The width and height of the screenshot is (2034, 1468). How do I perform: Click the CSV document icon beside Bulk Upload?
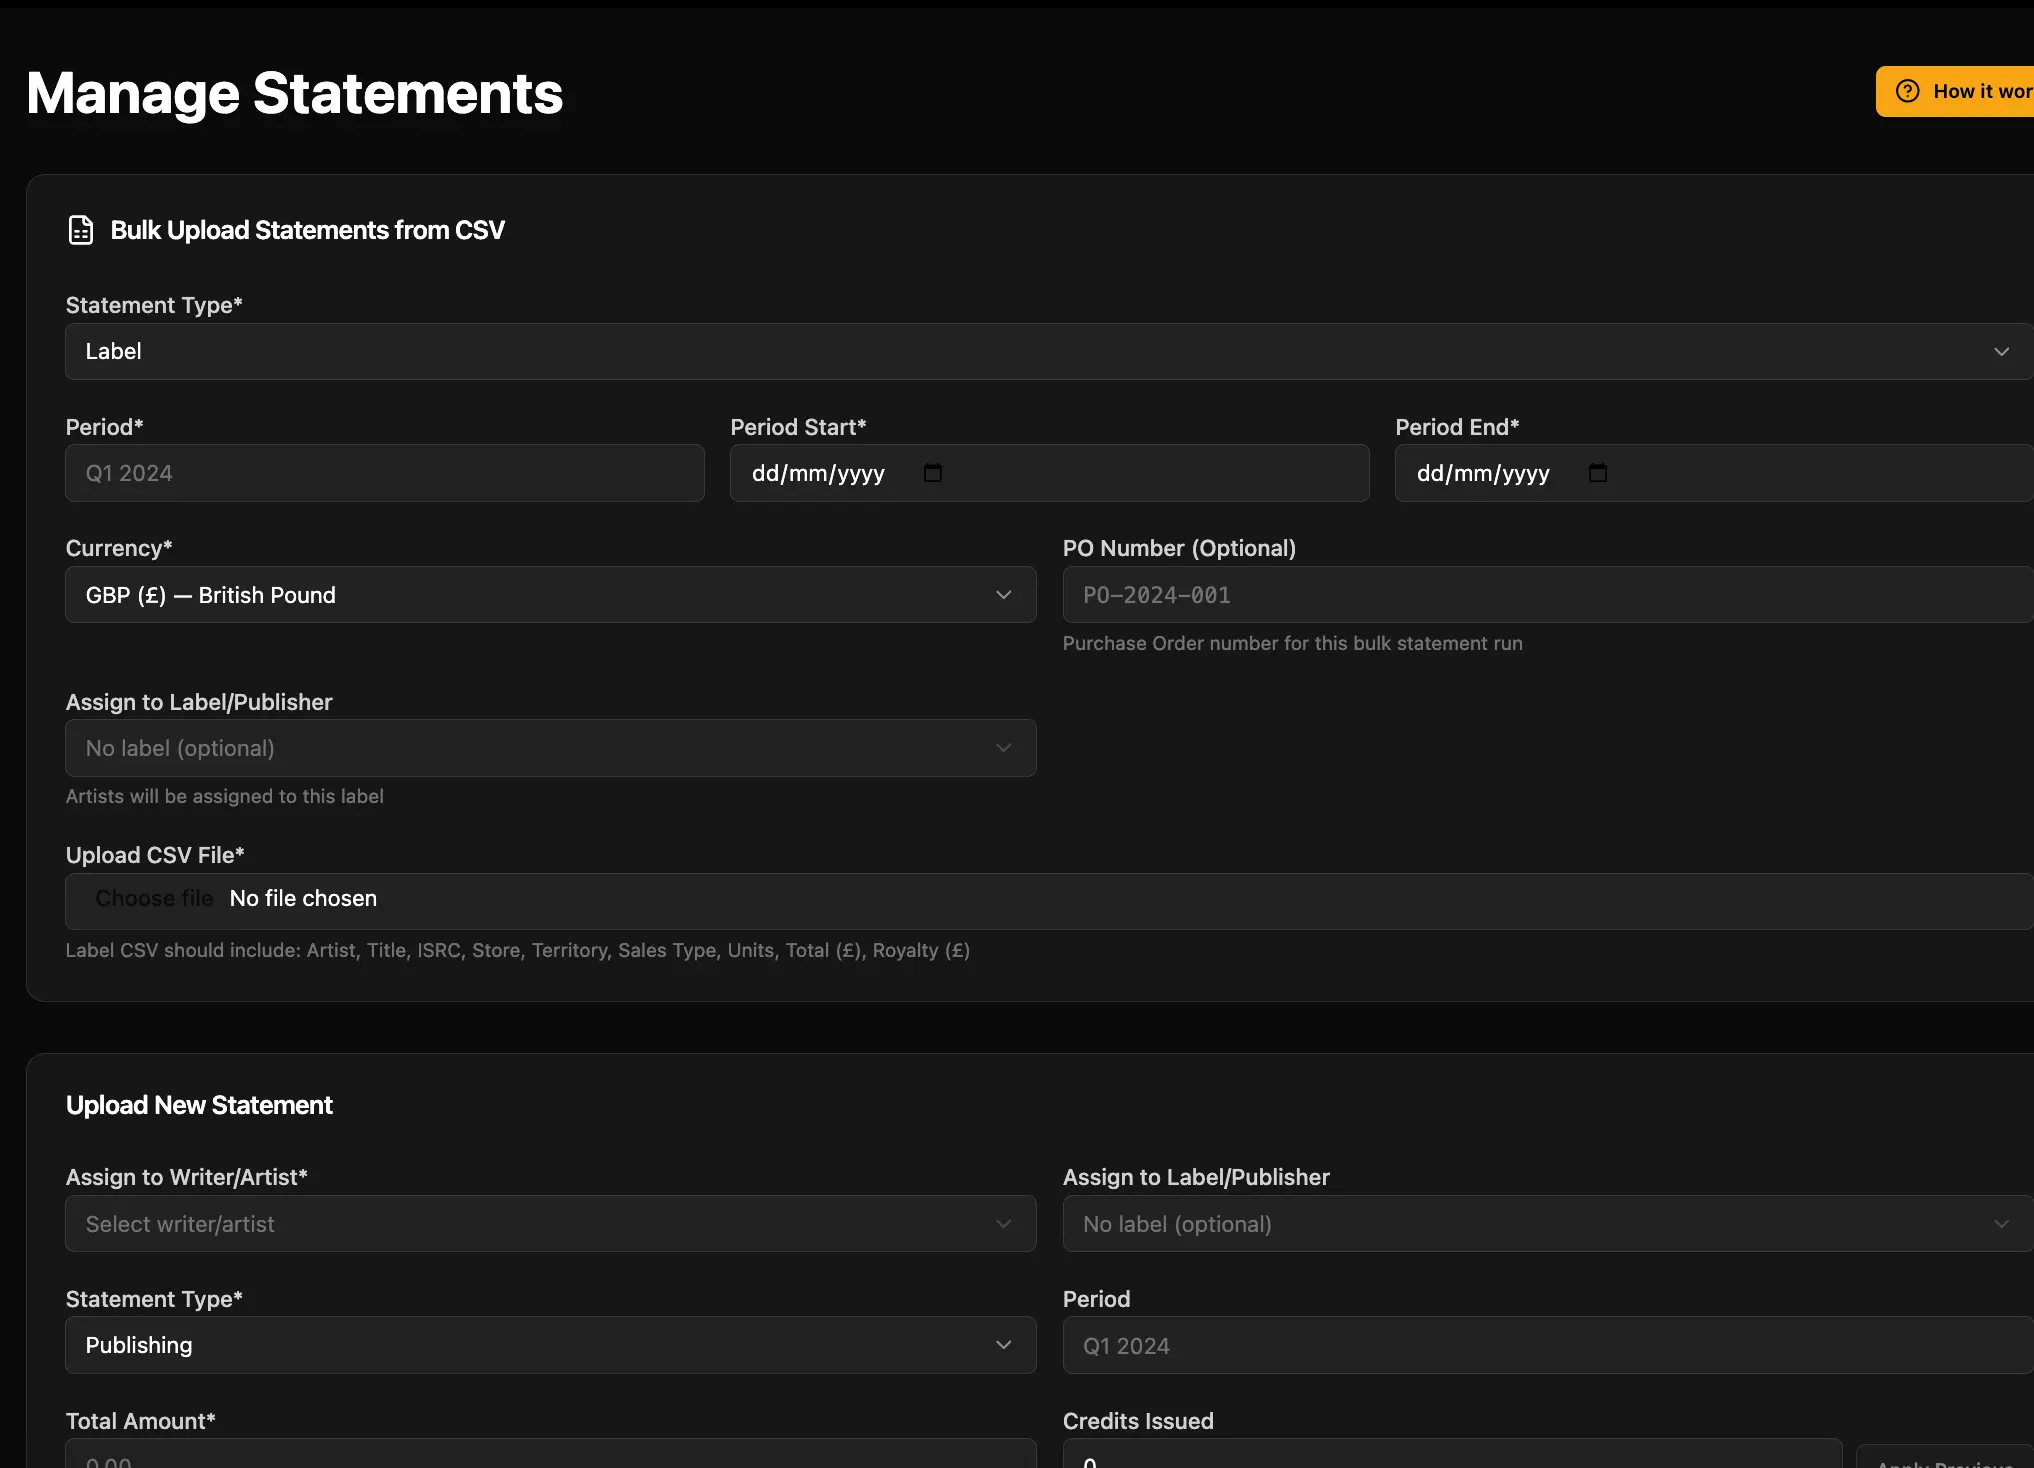81,230
